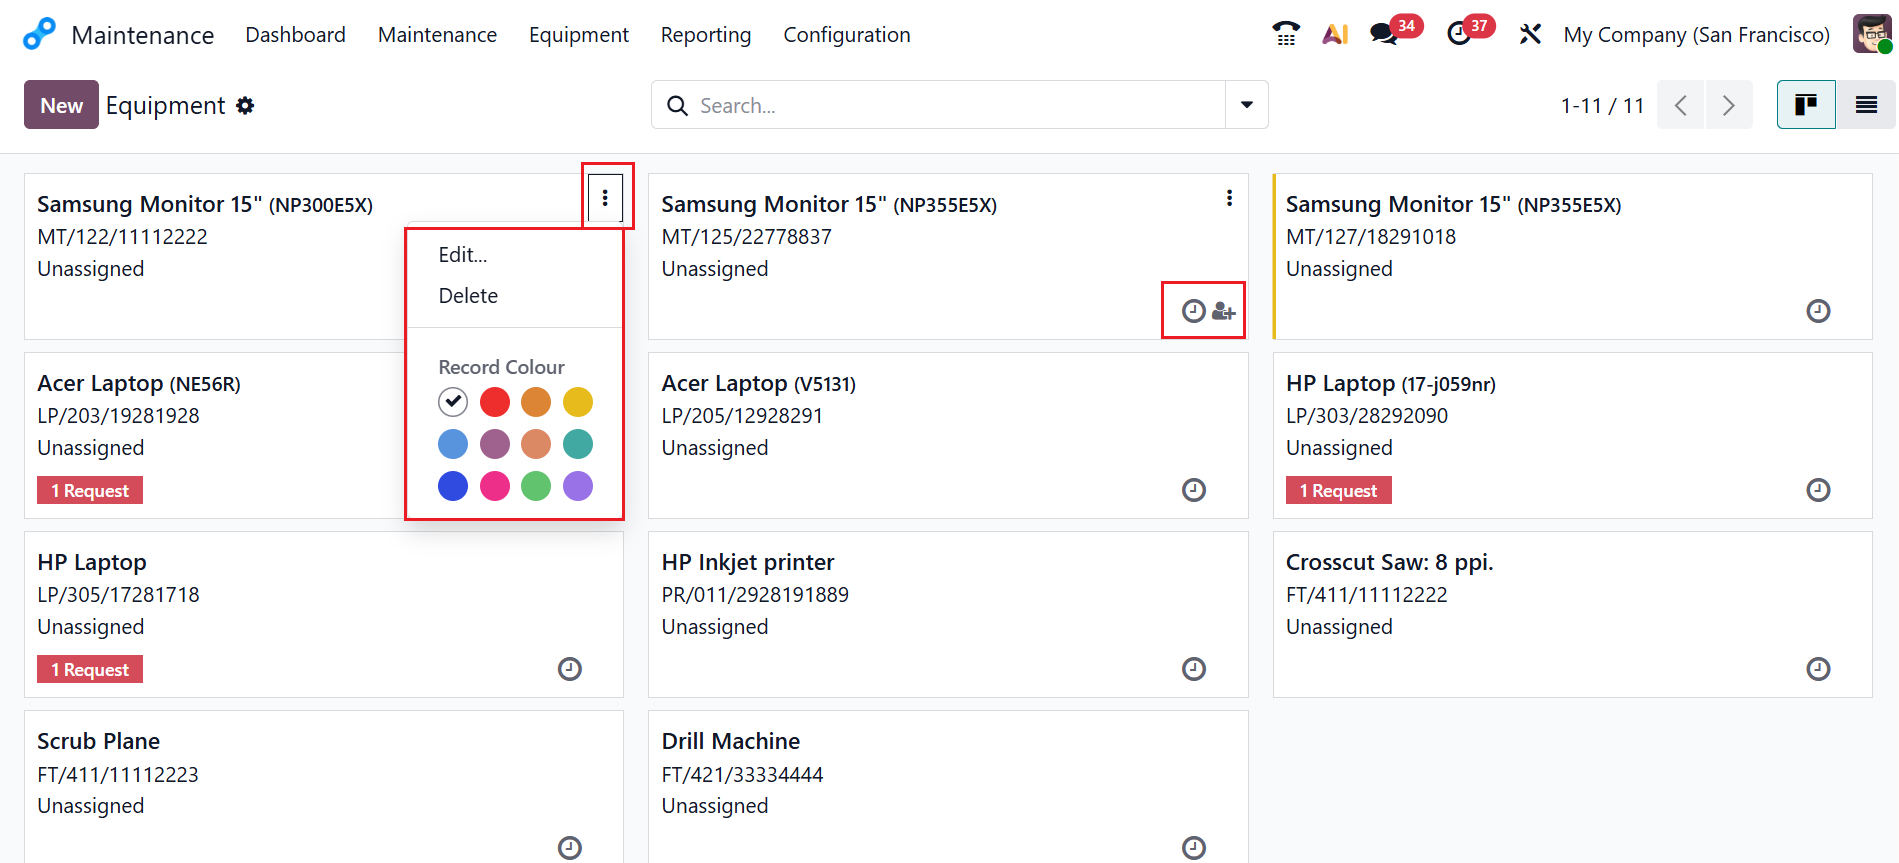Open the Equipment settings gear icon
The image size is (1899, 863).
click(245, 106)
